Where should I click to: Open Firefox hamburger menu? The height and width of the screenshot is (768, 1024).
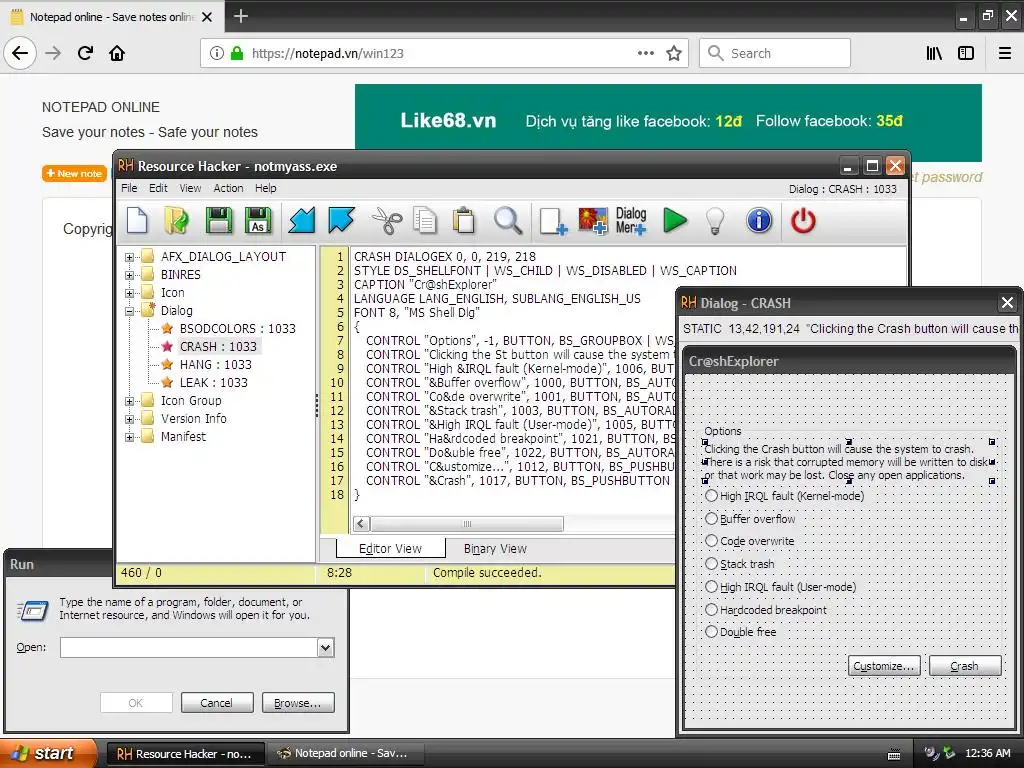click(1005, 53)
